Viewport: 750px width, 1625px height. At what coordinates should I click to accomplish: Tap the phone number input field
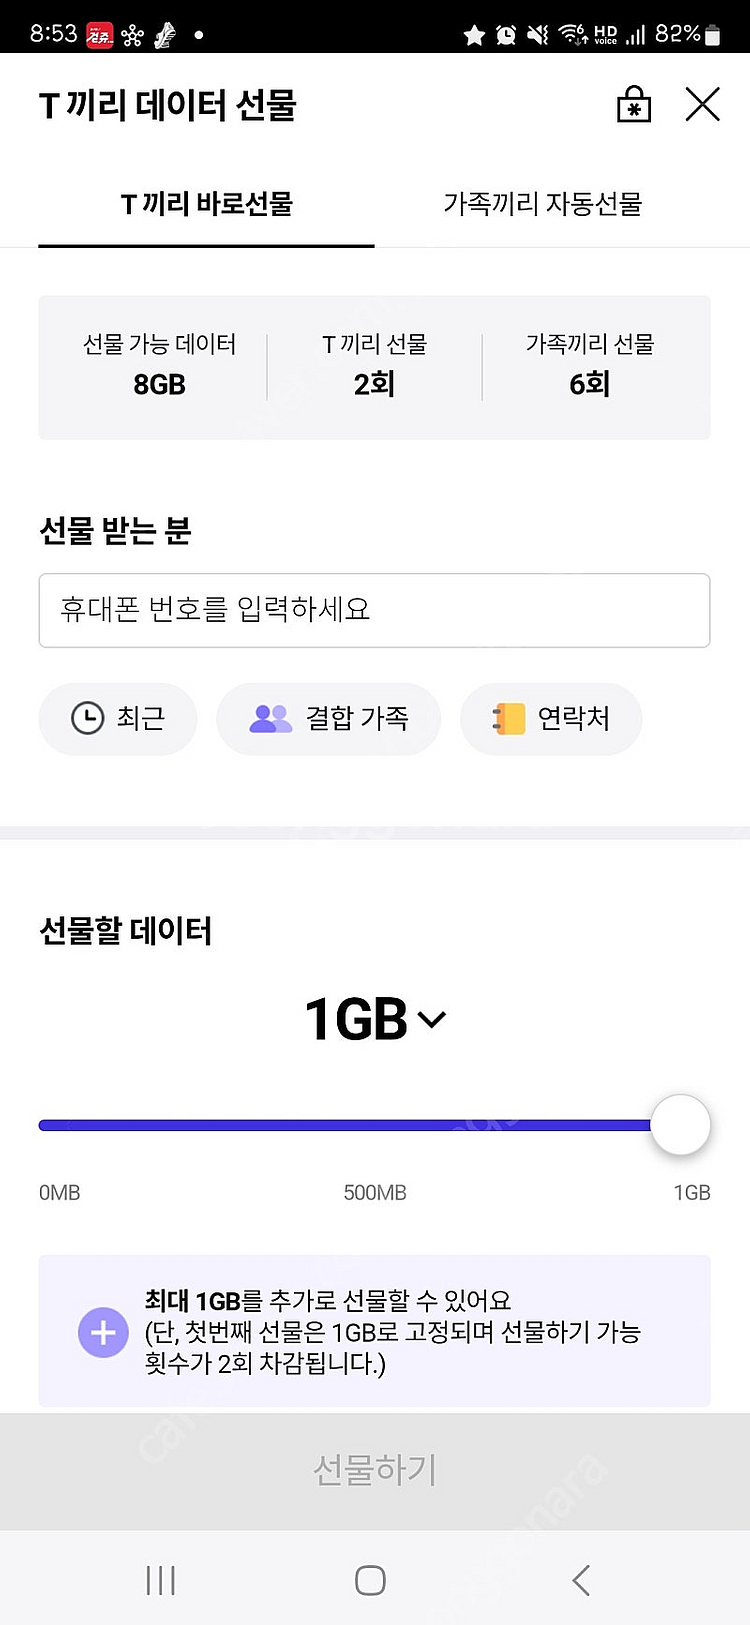[x=374, y=610]
